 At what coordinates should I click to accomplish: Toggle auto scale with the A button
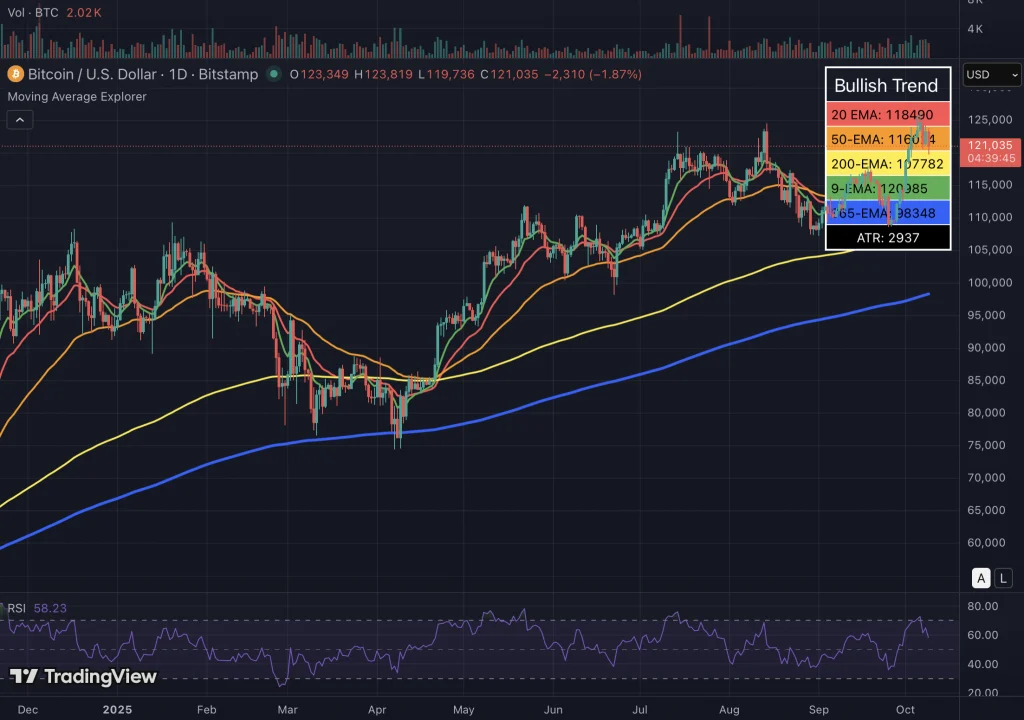click(x=982, y=578)
